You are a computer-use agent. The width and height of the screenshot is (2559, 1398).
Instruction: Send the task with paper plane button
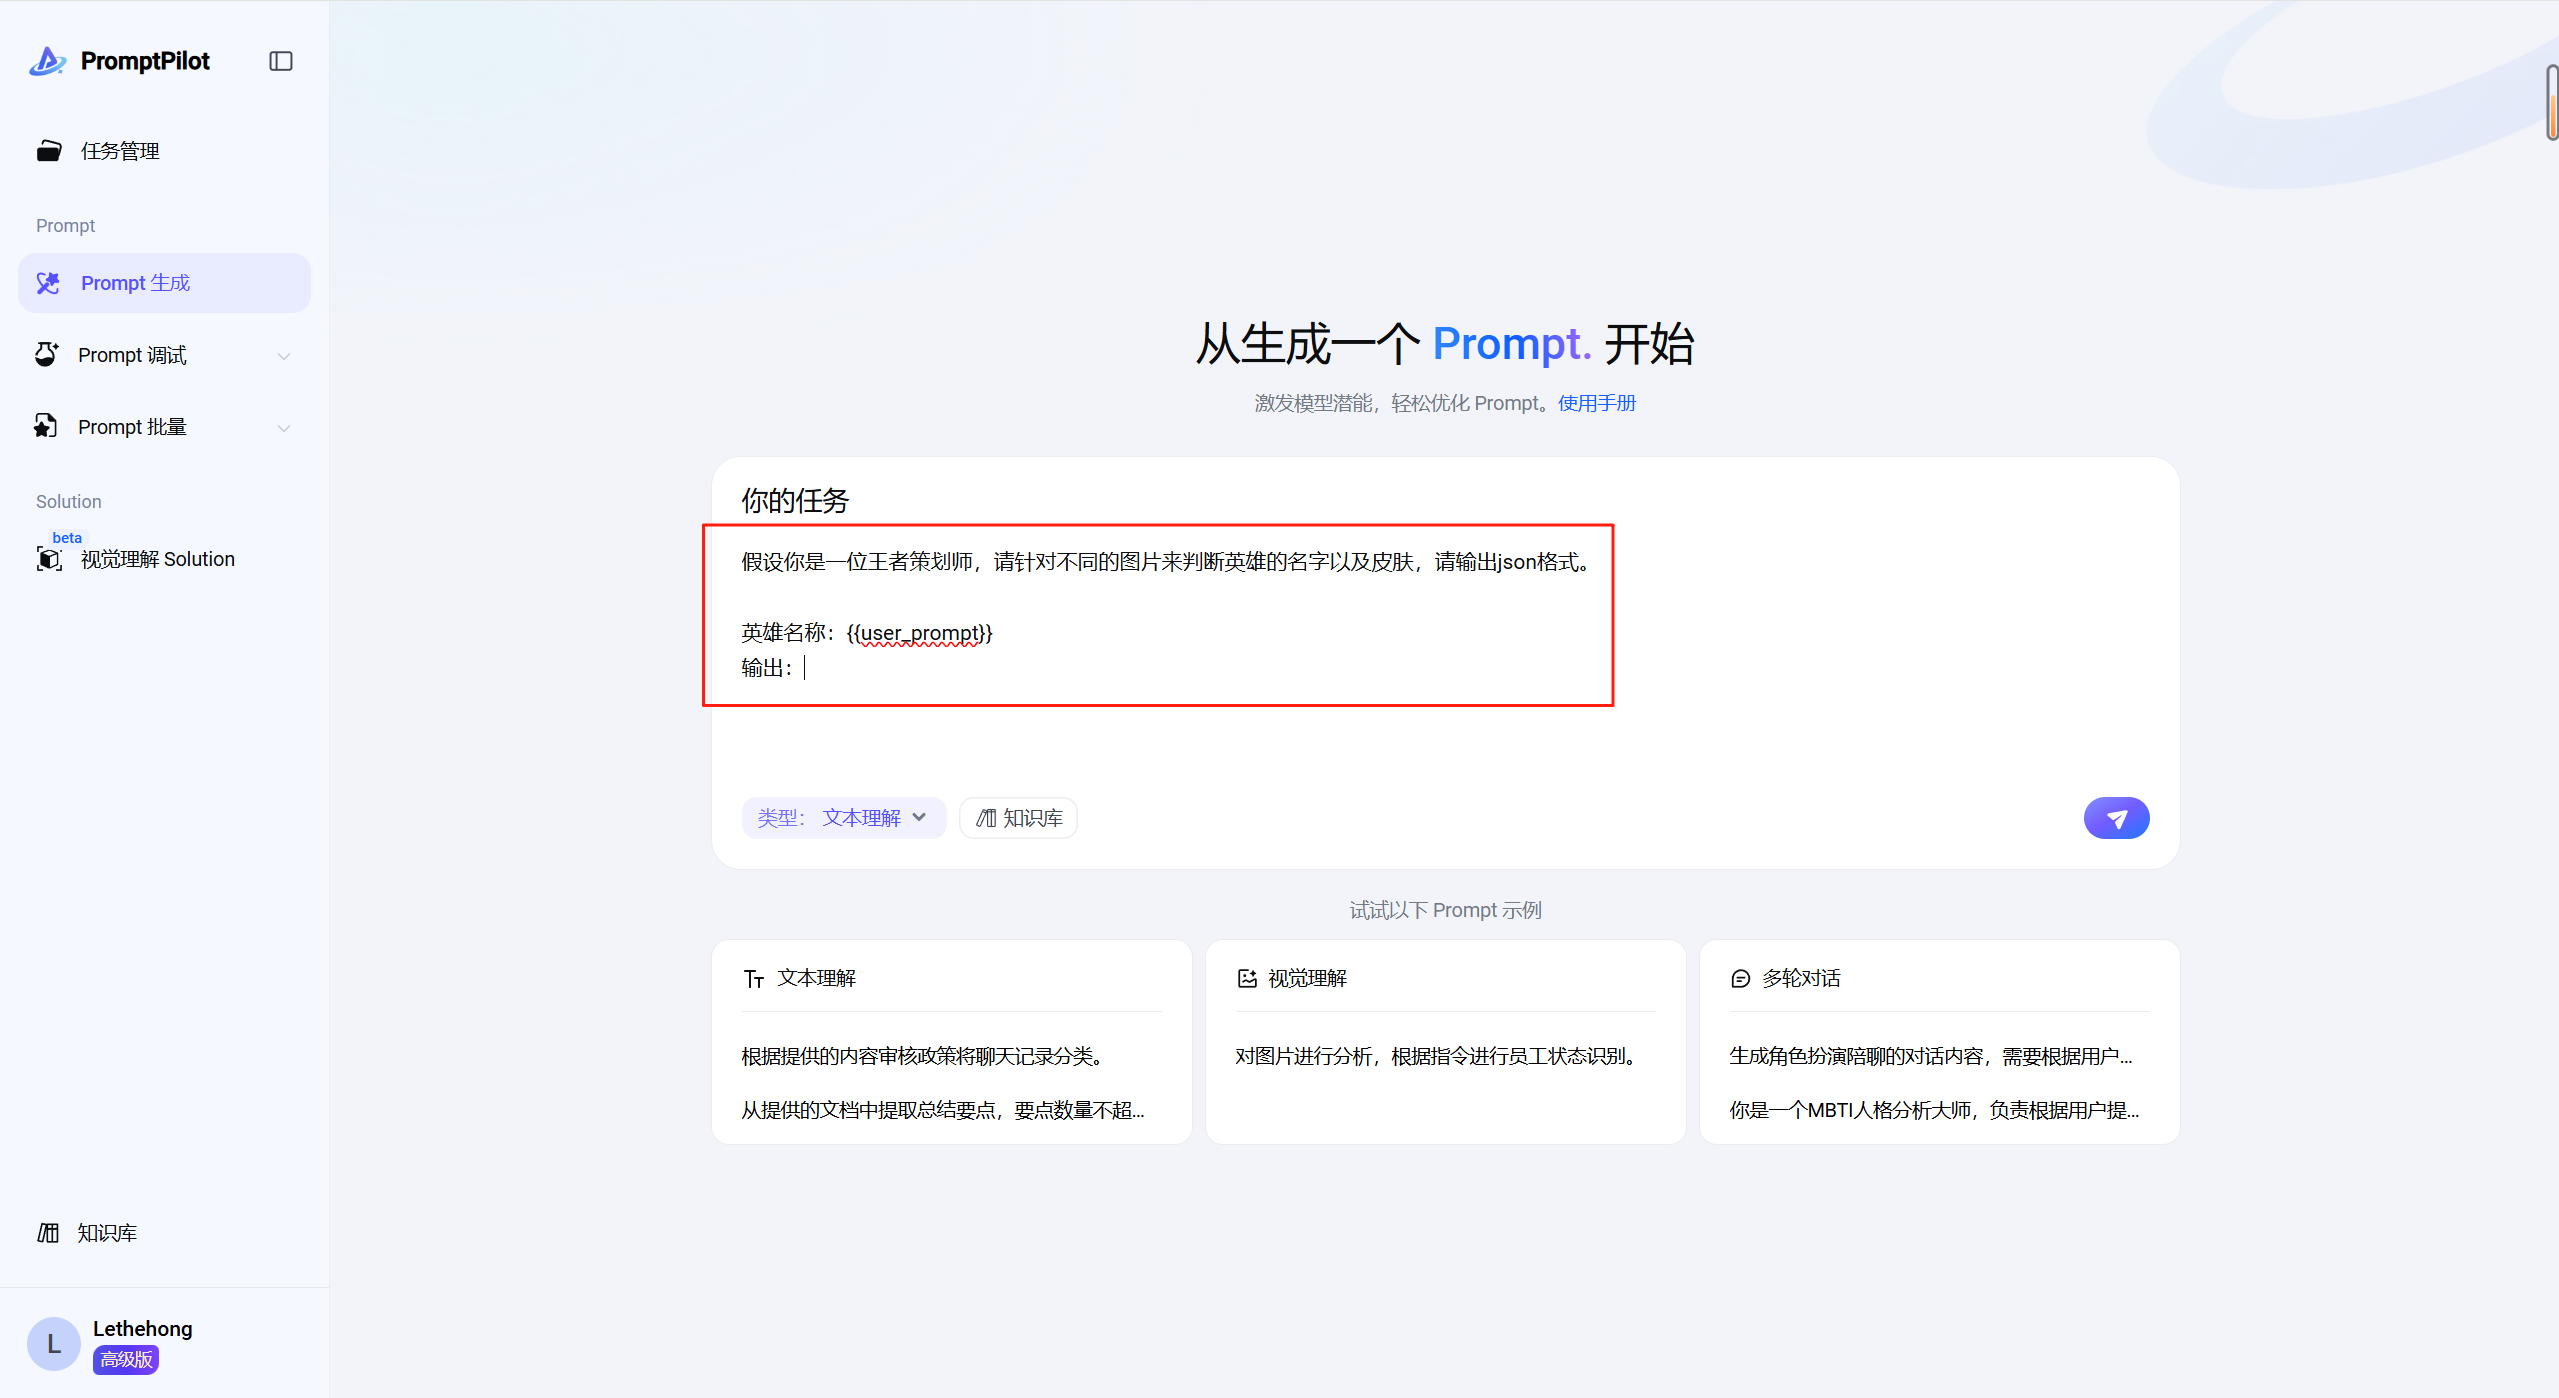click(2116, 818)
